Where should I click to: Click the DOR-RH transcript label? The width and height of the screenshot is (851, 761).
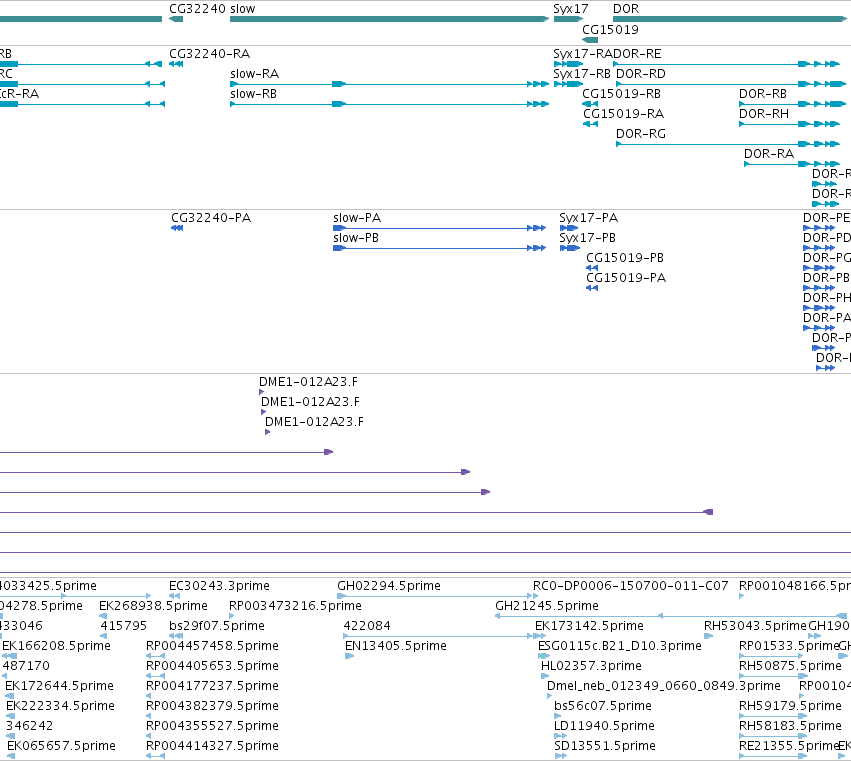[x=764, y=114]
